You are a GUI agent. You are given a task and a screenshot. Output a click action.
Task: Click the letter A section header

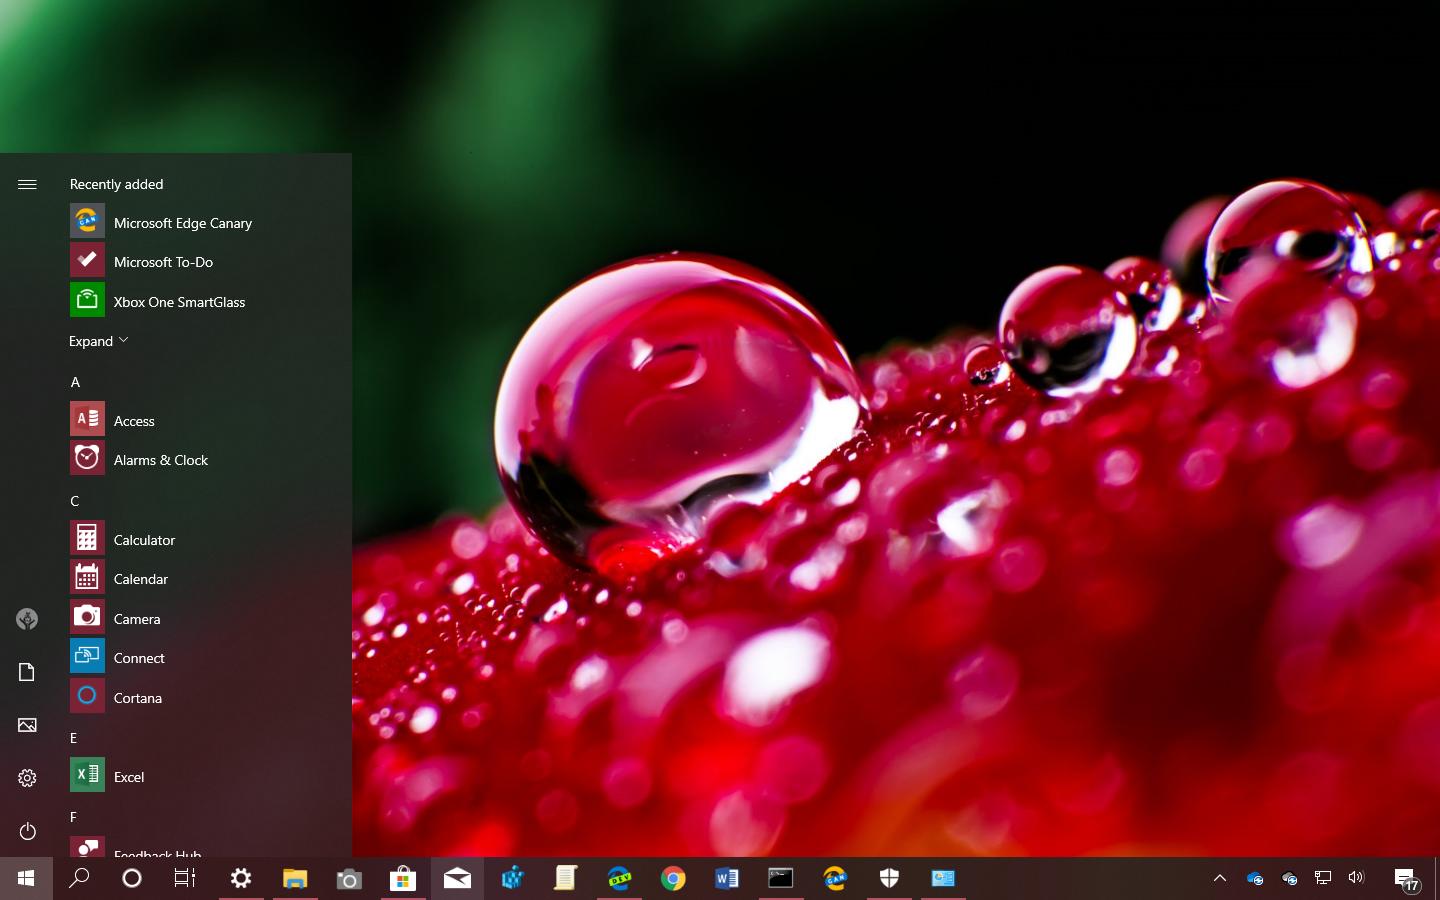point(75,382)
